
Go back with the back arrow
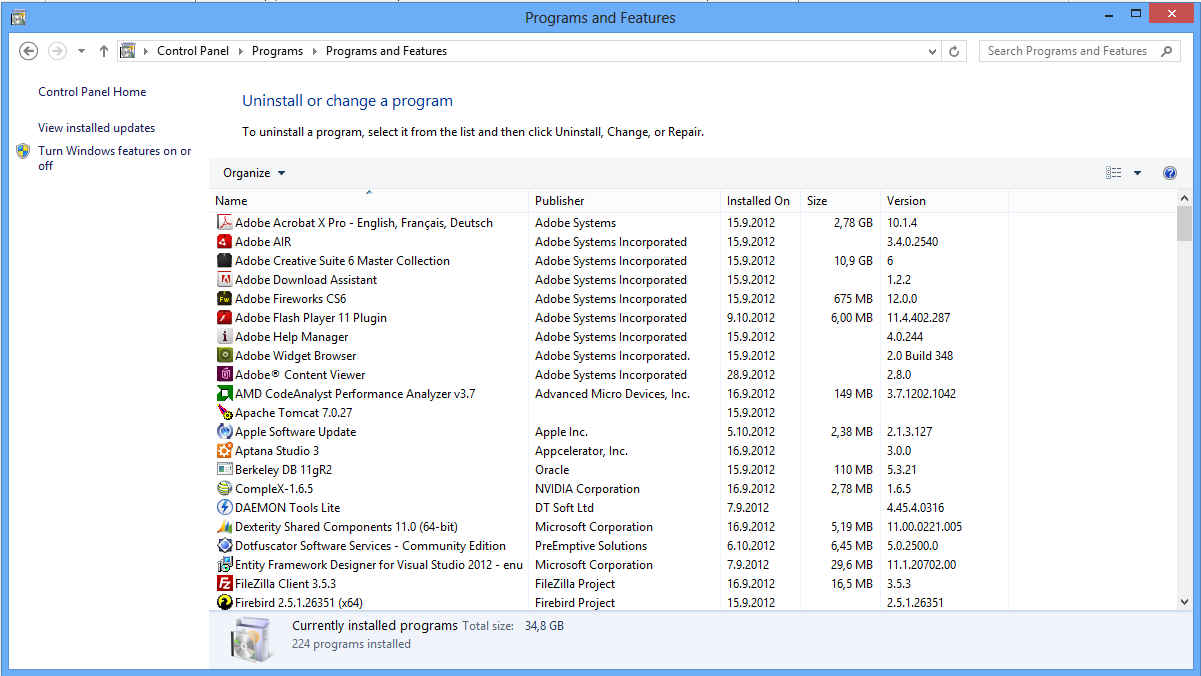point(28,51)
